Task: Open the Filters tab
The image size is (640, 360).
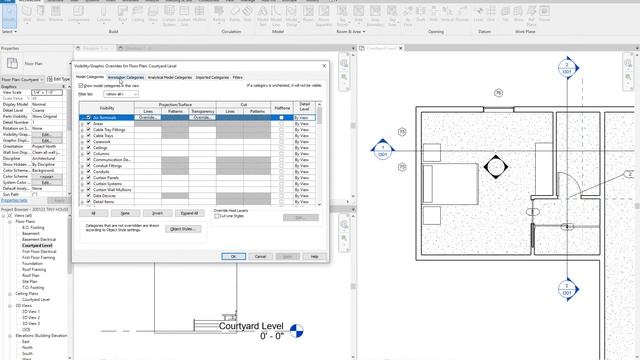Action: coord(238,77)
